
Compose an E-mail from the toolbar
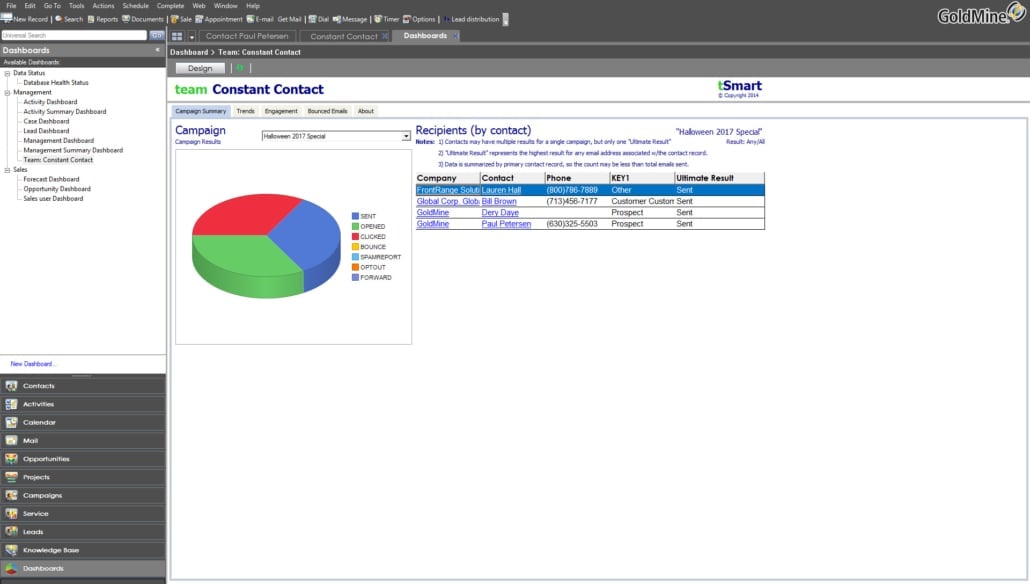[x=259, y=20]
